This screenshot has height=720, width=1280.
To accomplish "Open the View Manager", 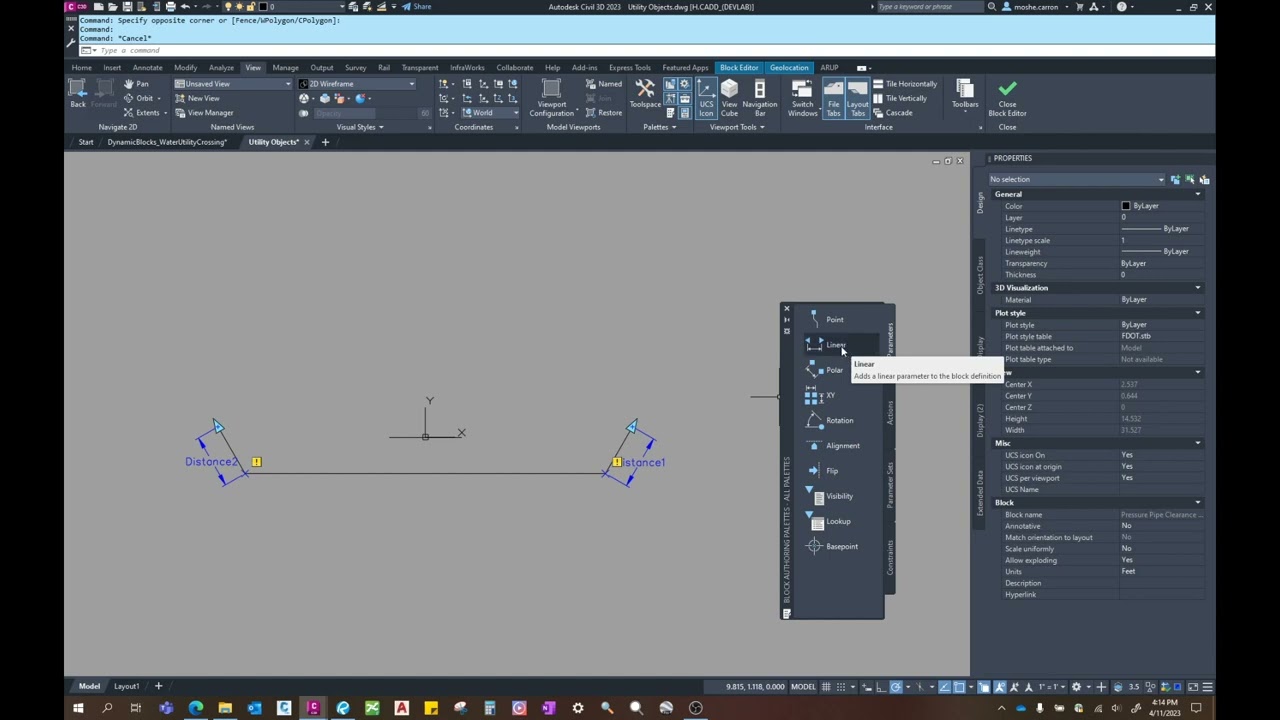I will [x=204, y=112].
